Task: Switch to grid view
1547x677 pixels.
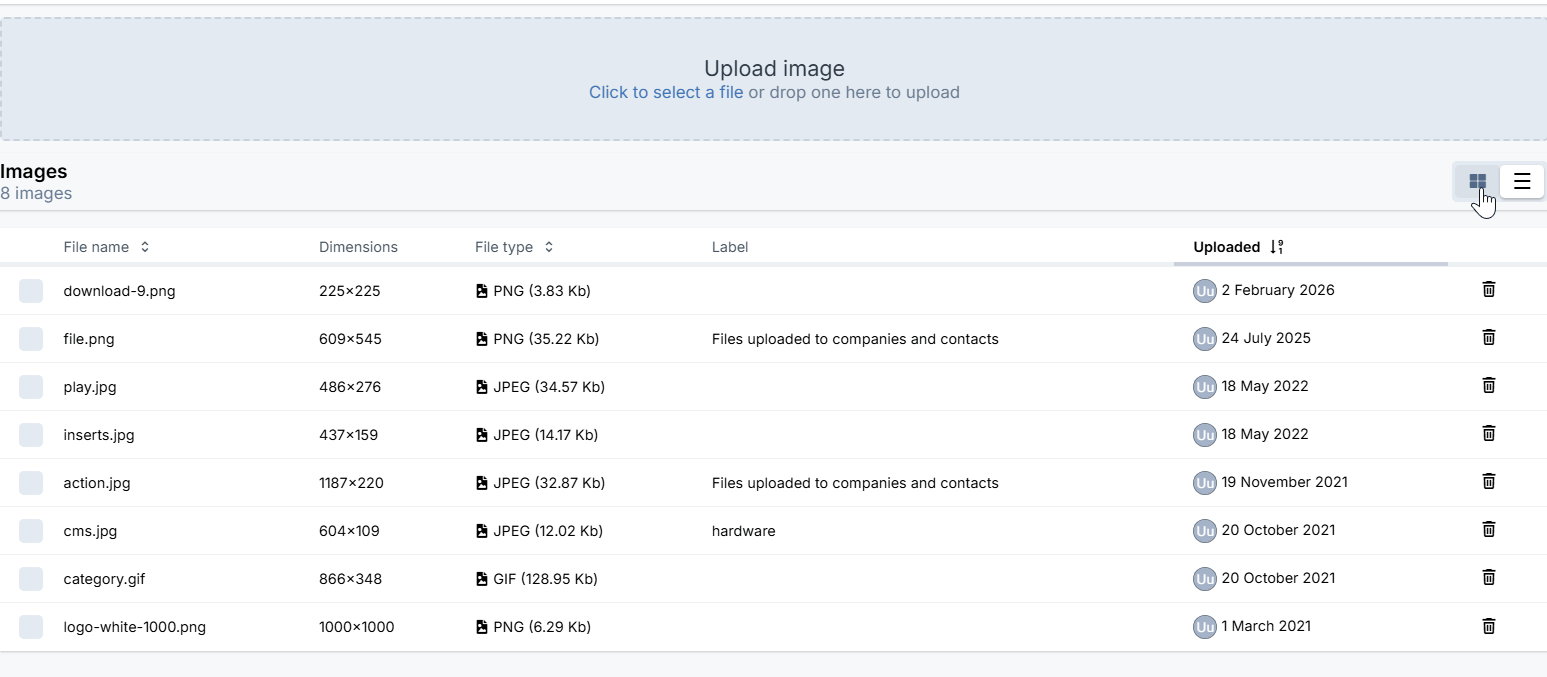Action: [x=1477, y=181]
